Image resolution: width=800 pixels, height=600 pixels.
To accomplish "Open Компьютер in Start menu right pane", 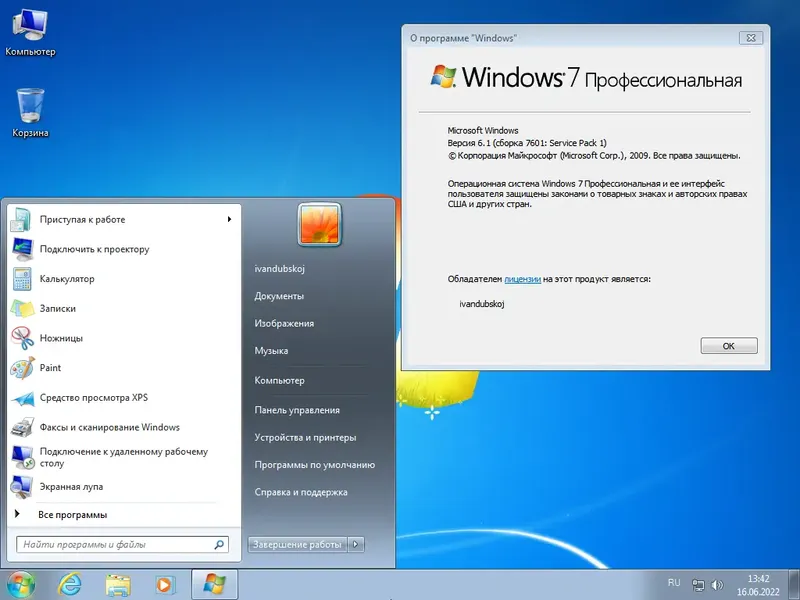I will click(x=280, y=381).
